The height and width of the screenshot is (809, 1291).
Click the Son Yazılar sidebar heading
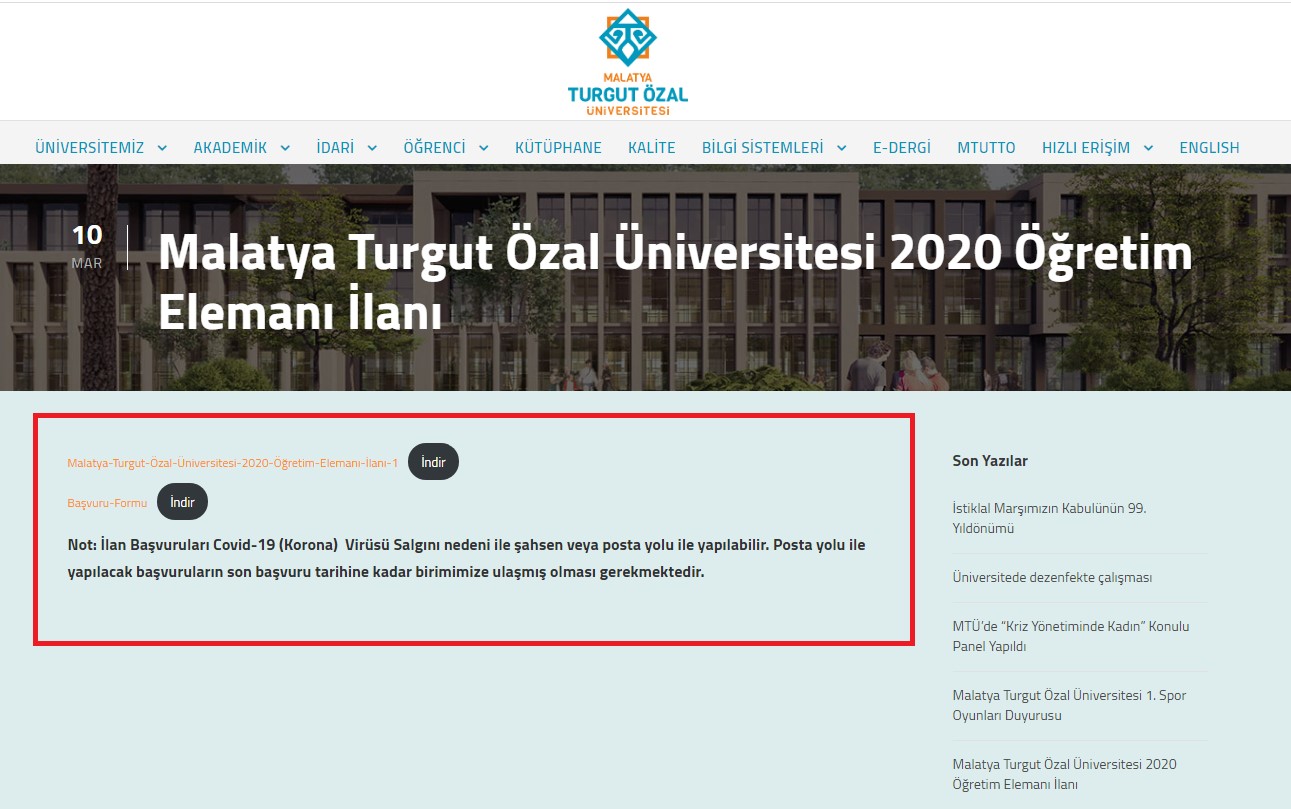(x=990, y=461)
